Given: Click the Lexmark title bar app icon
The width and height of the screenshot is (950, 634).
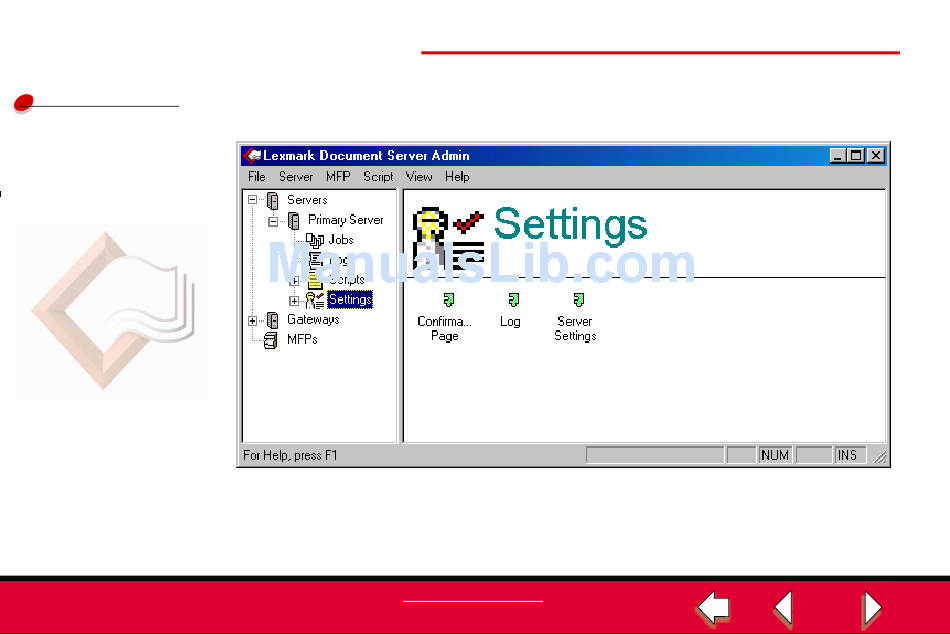Looking at the screenshot, I should [x=252, y=156].
